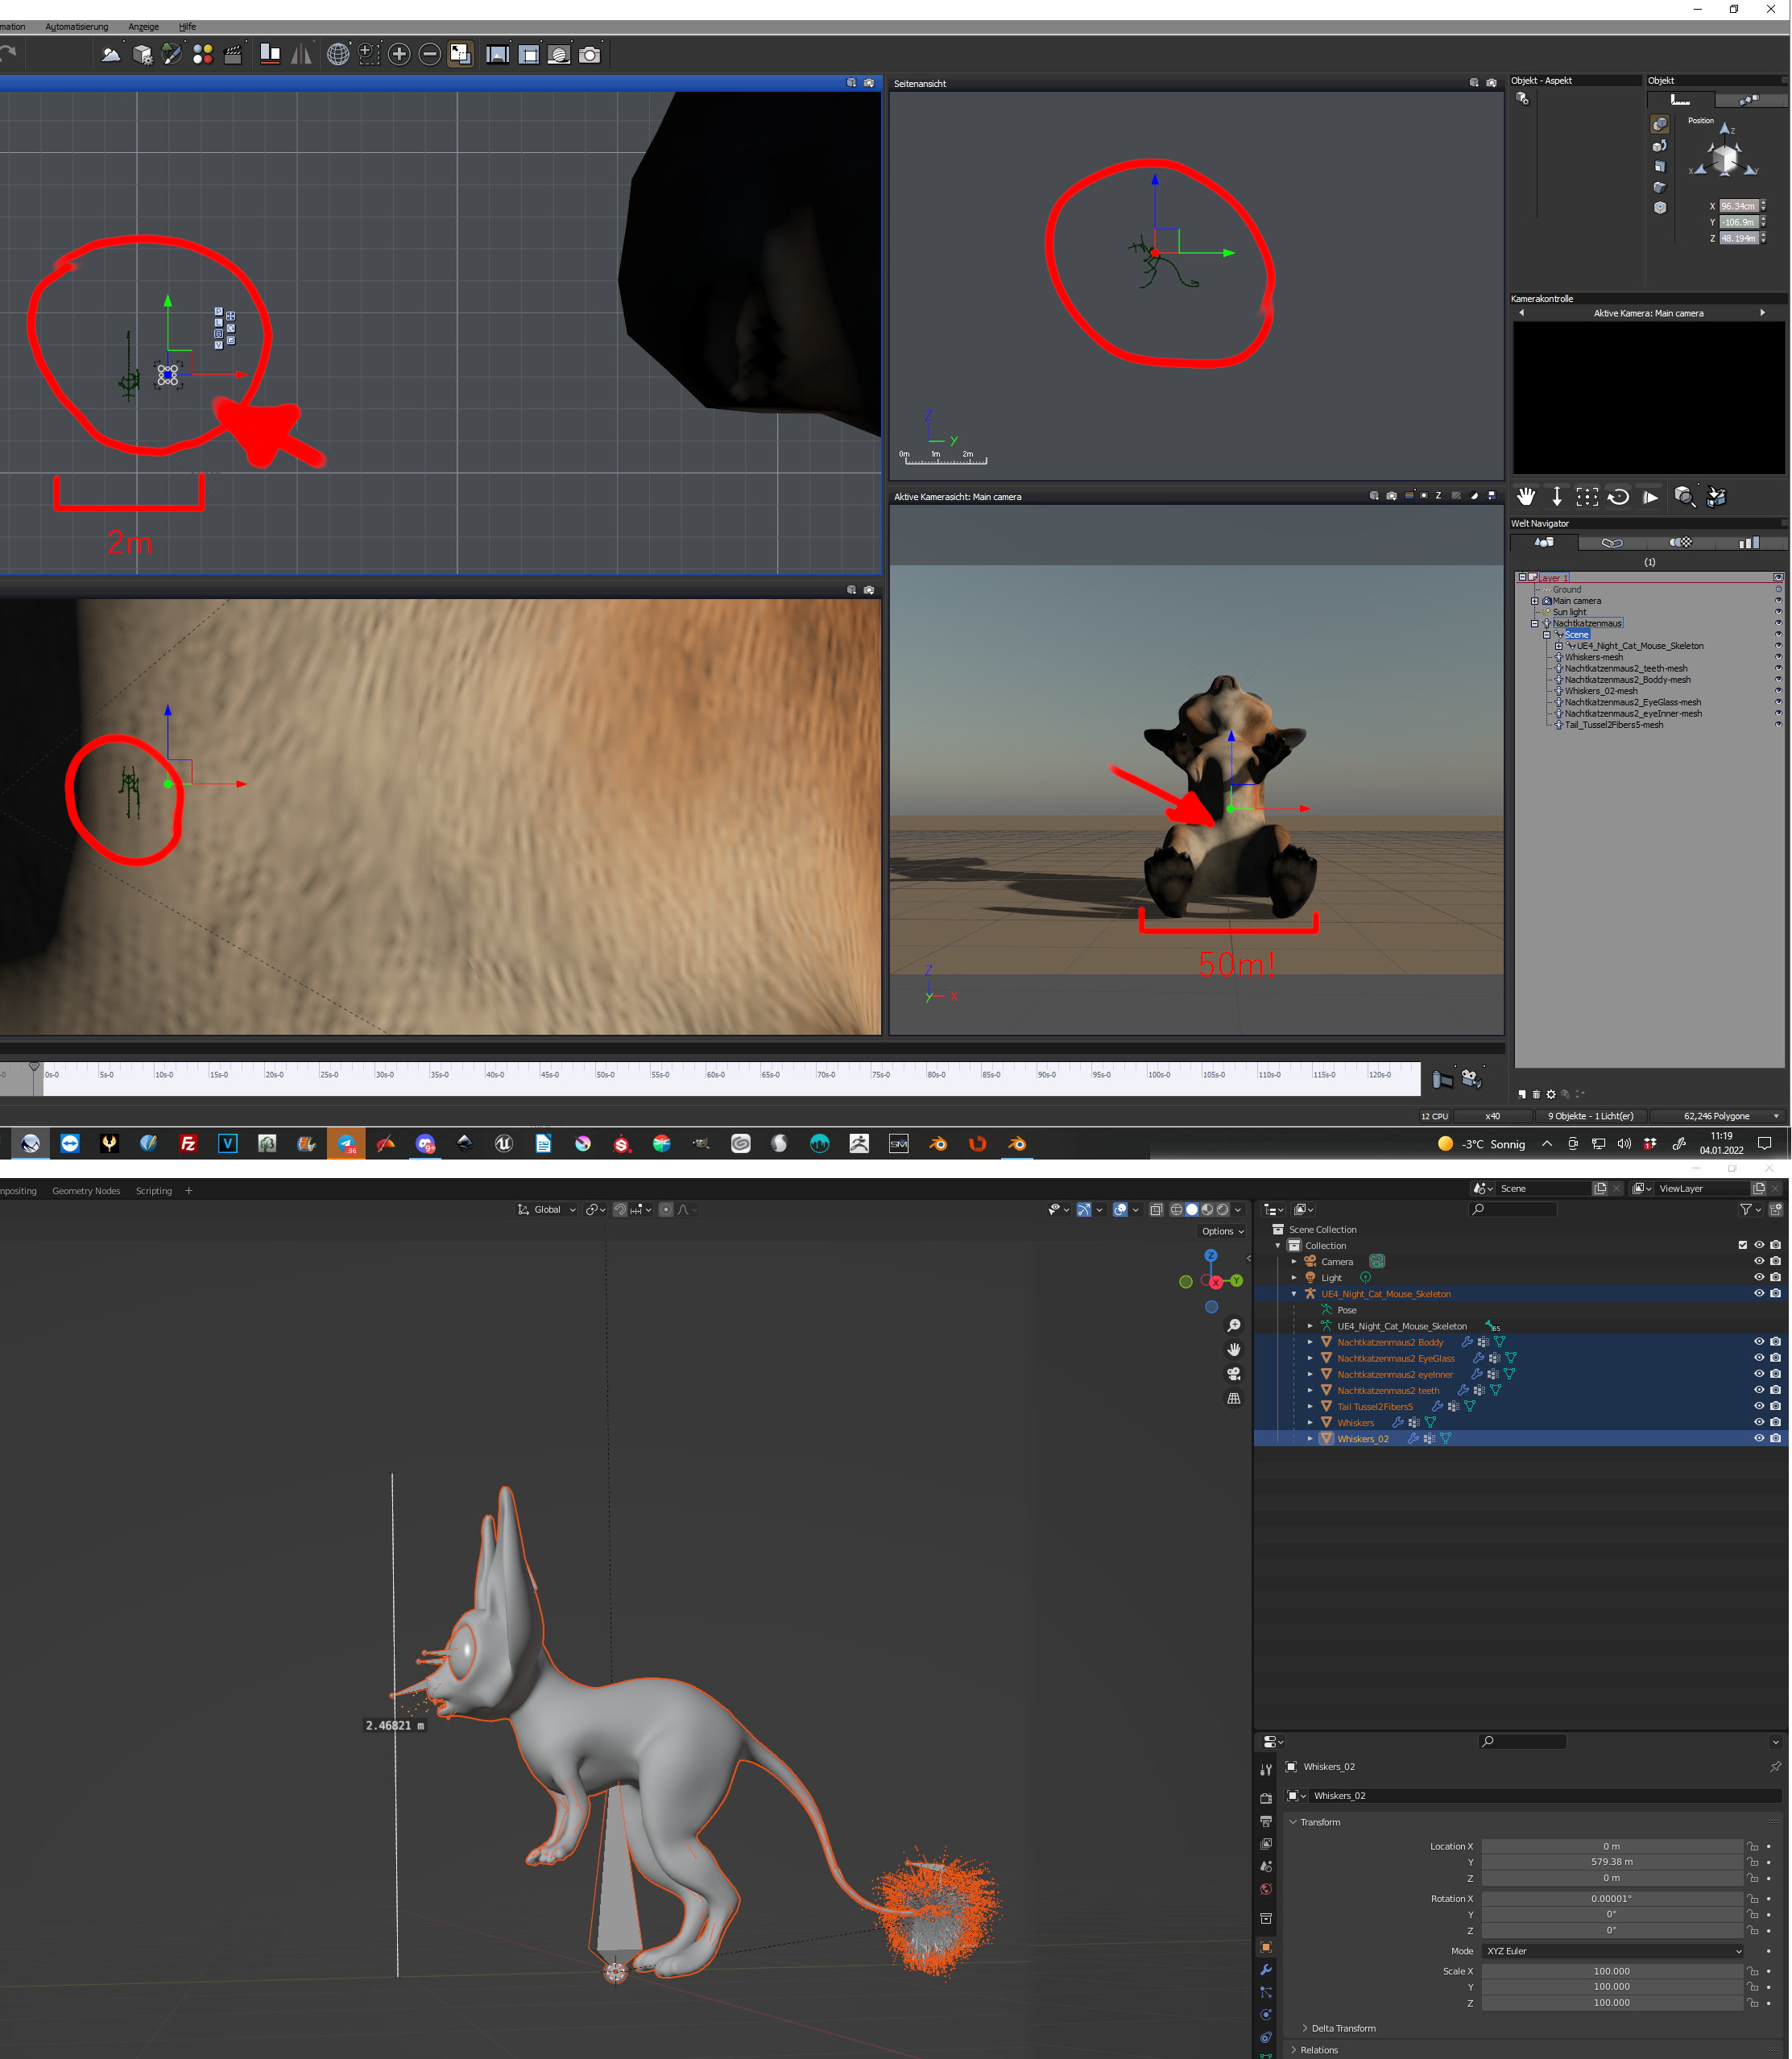Click the zoom out minus toolbar icon
The image size is (1792, 2059).
coord(430,54)
